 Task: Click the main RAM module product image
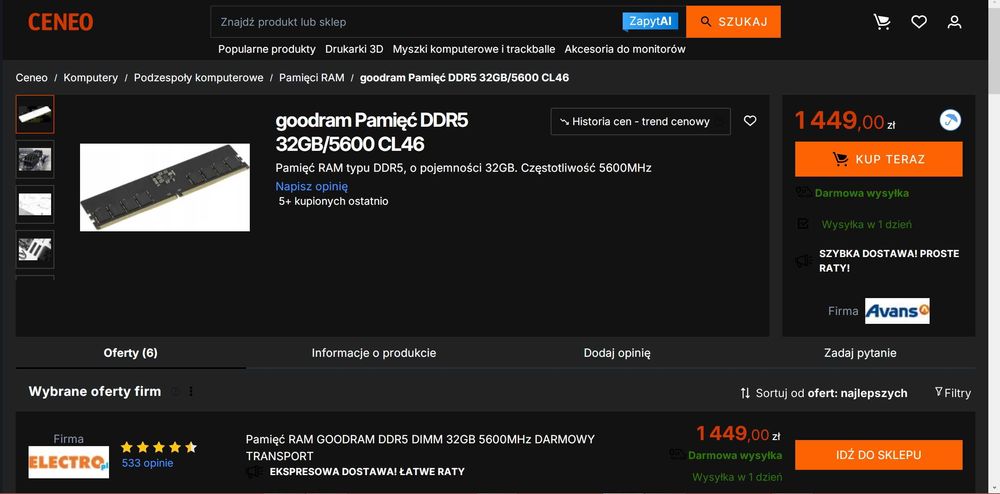165,187
